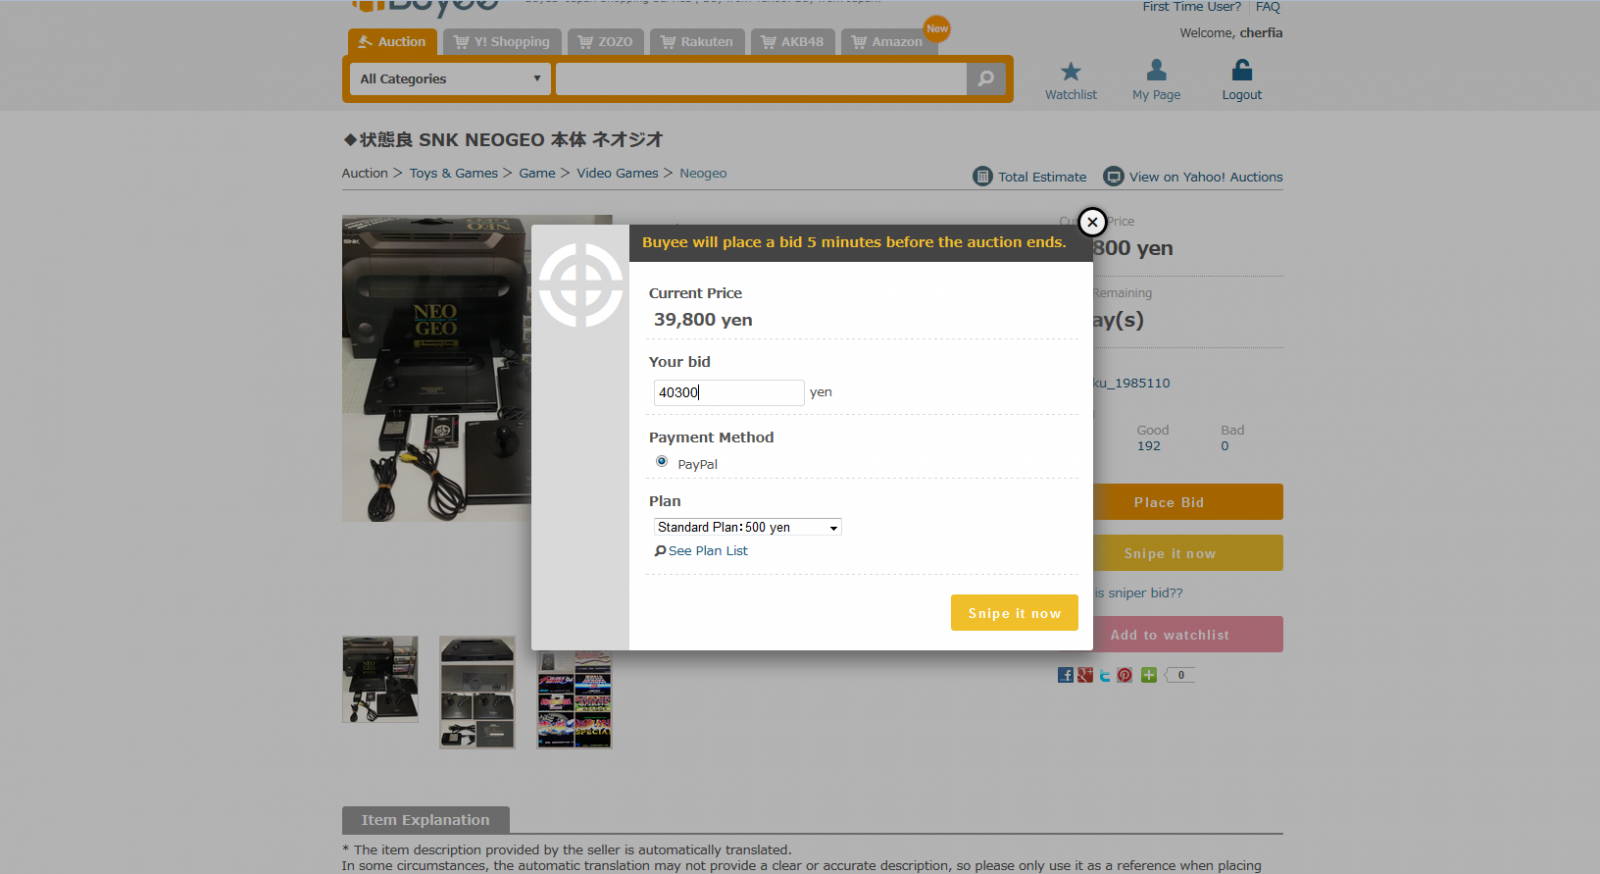Click the Total Estimate calculator icon
The height and width of the screenshot is (874, 1600).
coord(982,176)
